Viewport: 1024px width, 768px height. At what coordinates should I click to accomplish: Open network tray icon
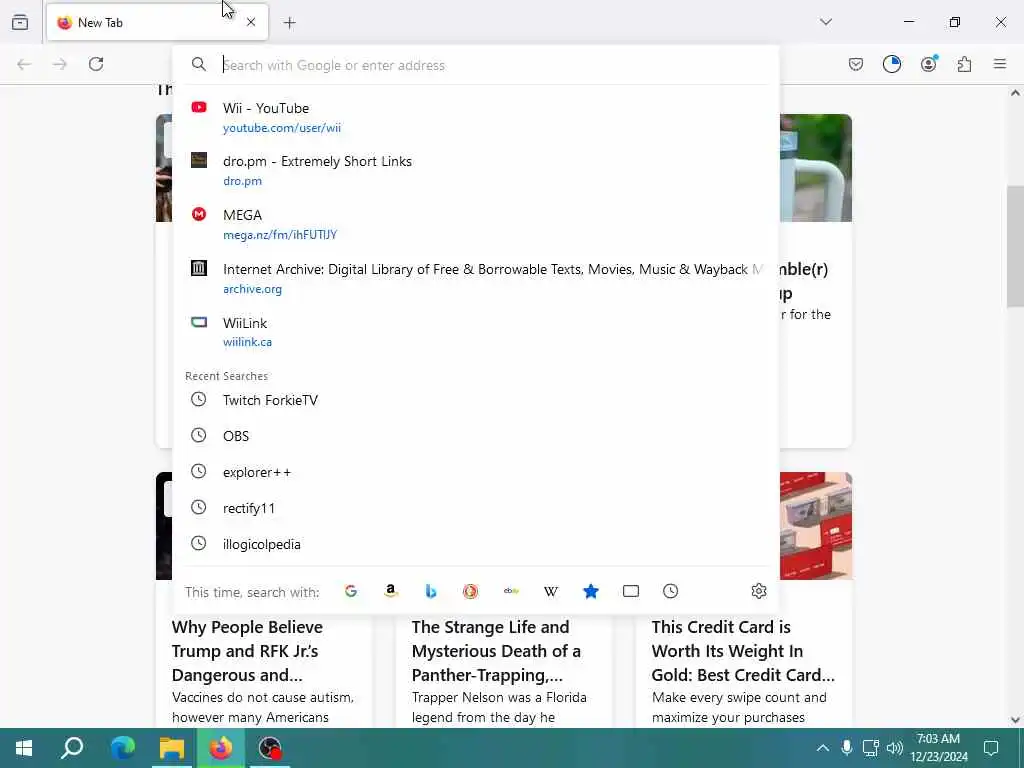(871, 748)
